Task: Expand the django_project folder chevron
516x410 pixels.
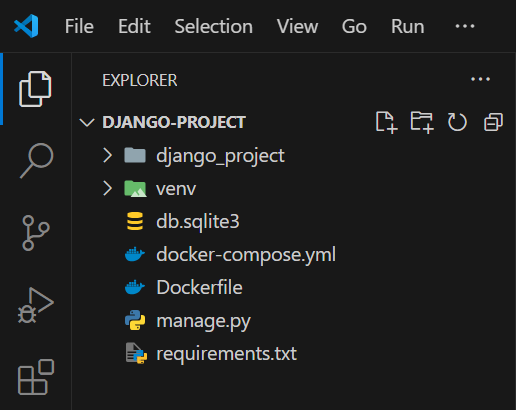Action: tap(107, 155)
